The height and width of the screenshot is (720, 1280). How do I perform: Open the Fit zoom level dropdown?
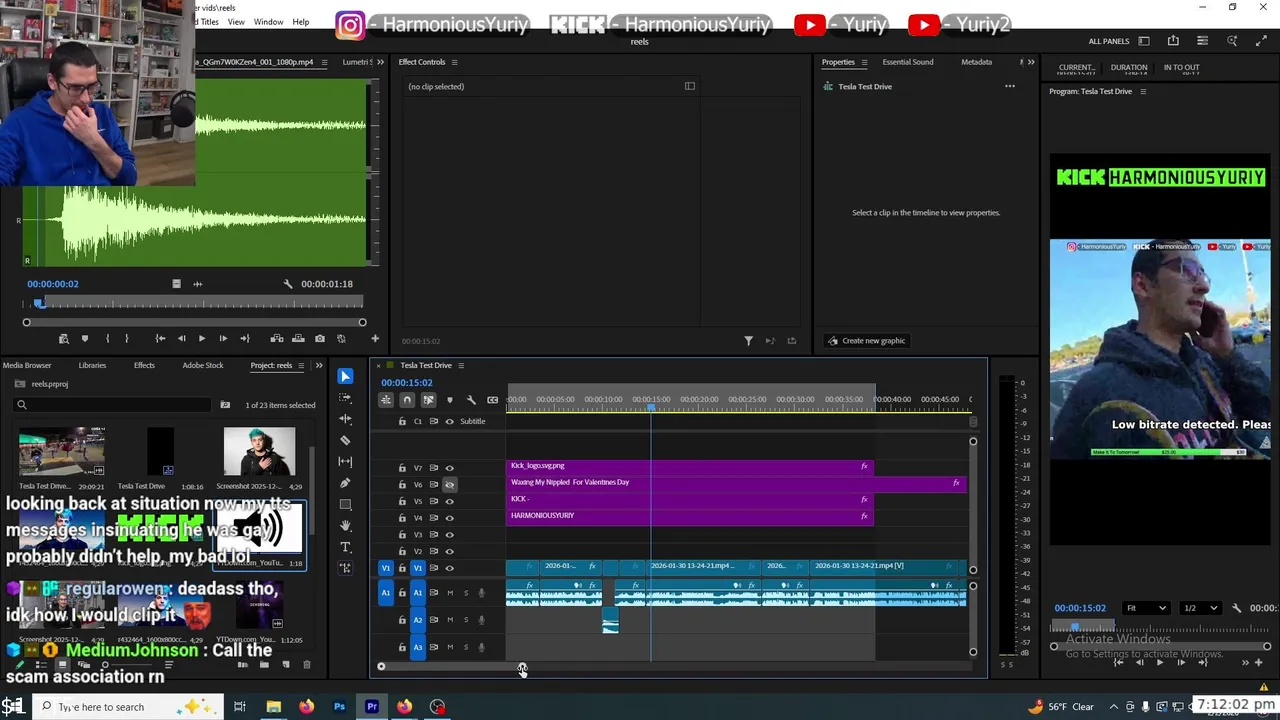[1145, 608]
